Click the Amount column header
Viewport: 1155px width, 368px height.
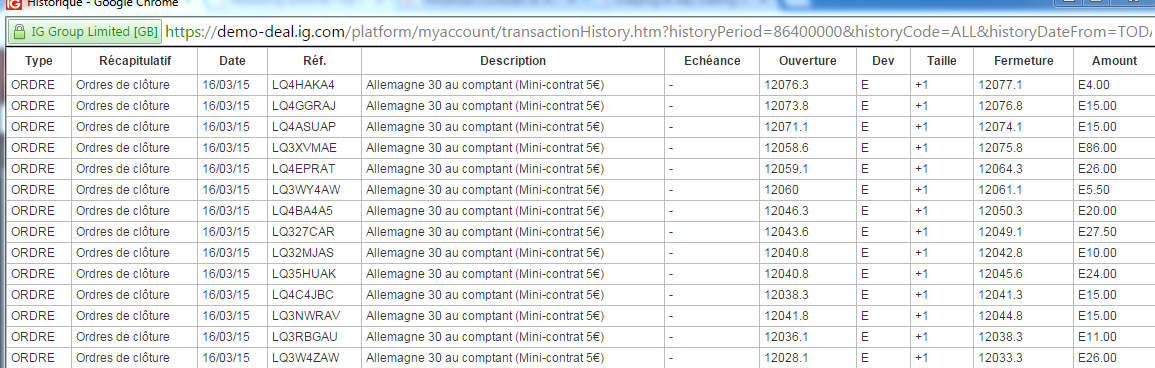coord(1114,61)
